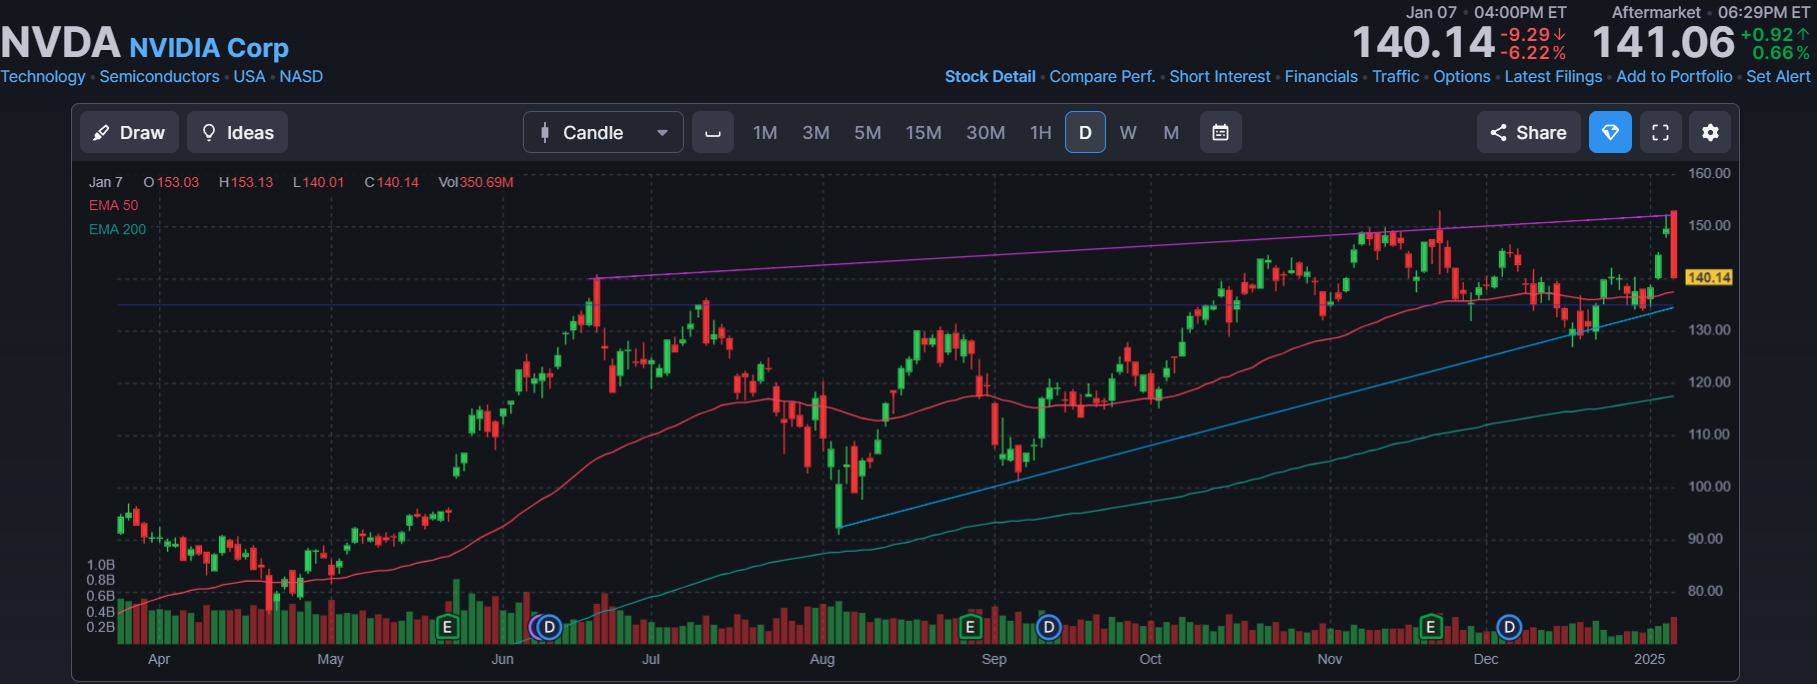Click the dividend D marker in December
This screenshot has height=684, width=1817.
click(x=1509, y=627)
